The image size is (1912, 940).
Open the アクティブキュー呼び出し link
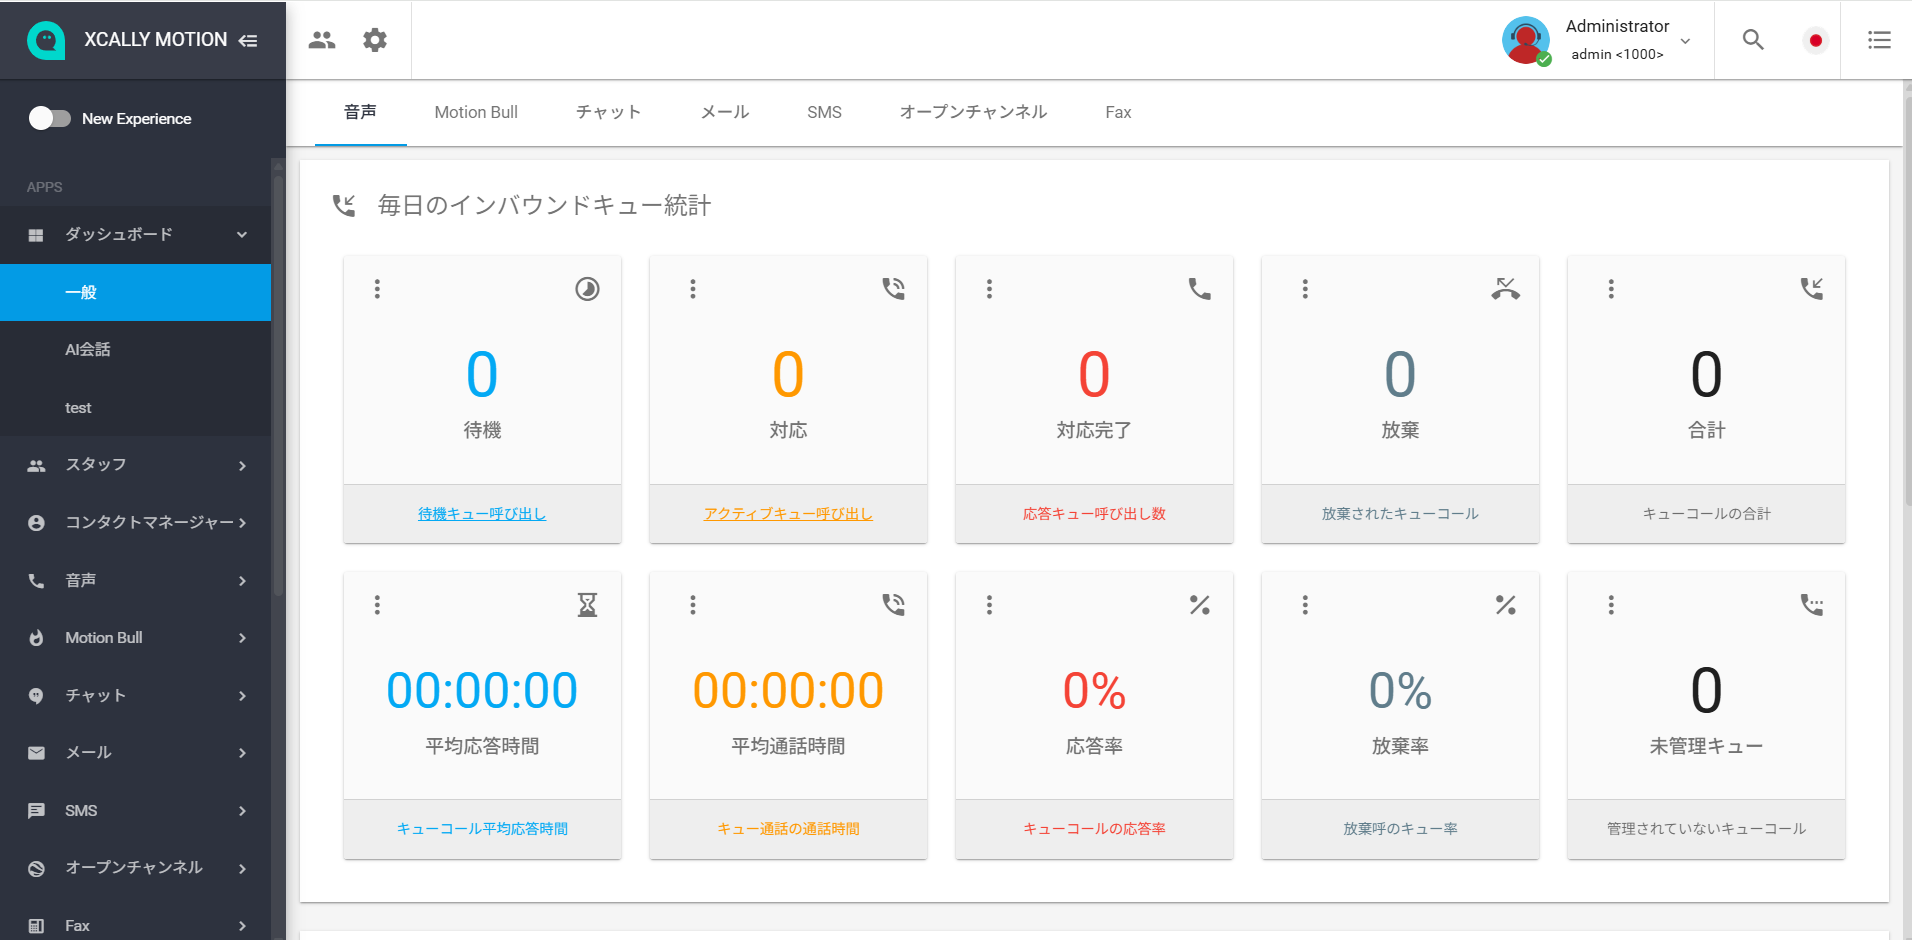pos(788,514)
